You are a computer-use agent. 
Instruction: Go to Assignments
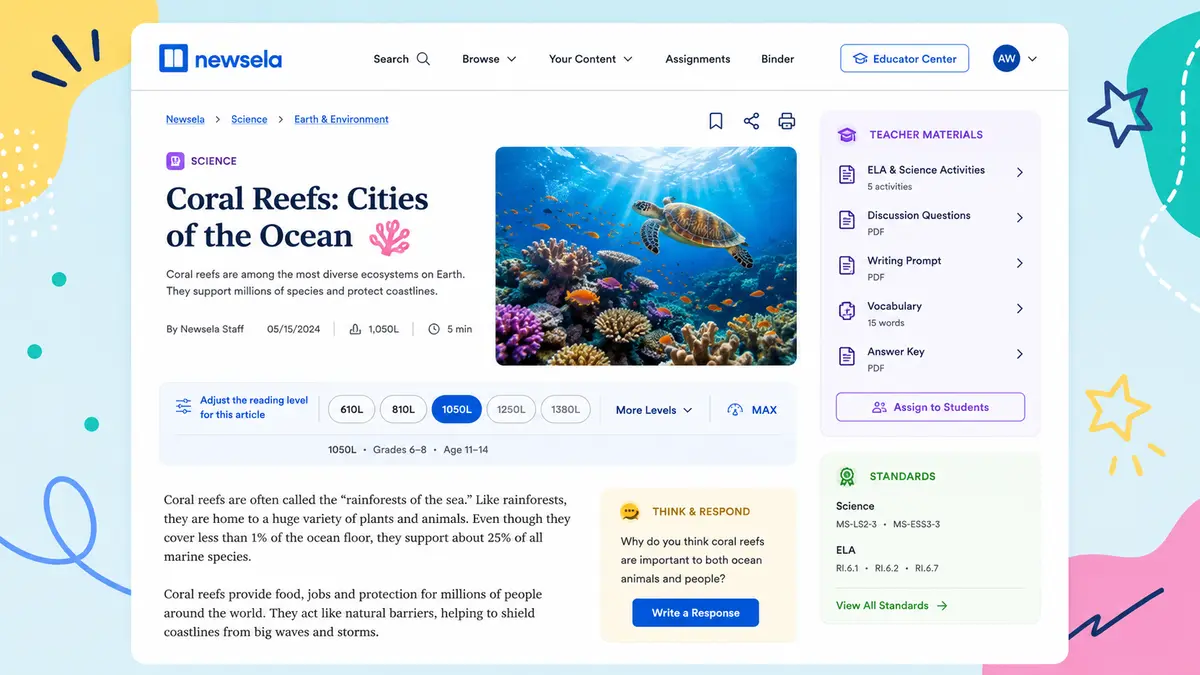[x=698, y=59]
